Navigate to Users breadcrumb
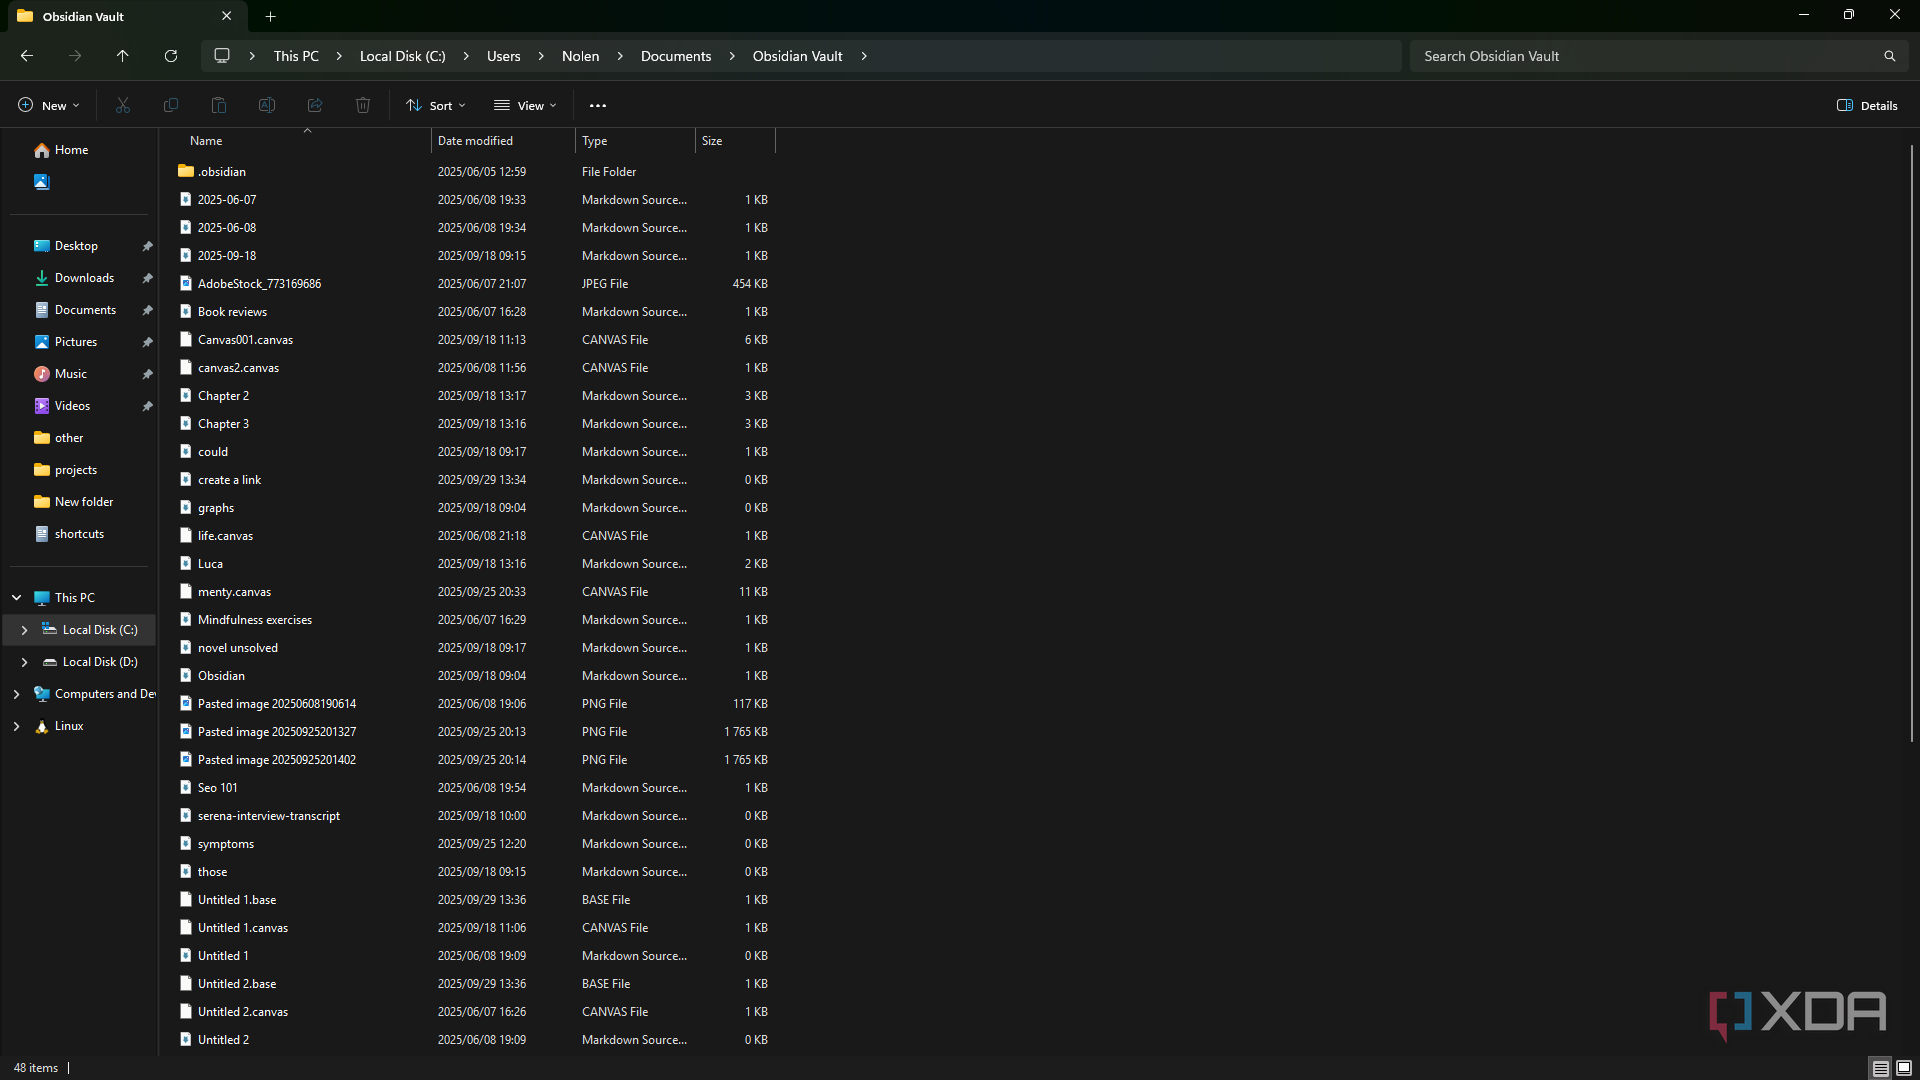The width and height of the screenshot is (1920, 1080). click(x=503, y=56)
